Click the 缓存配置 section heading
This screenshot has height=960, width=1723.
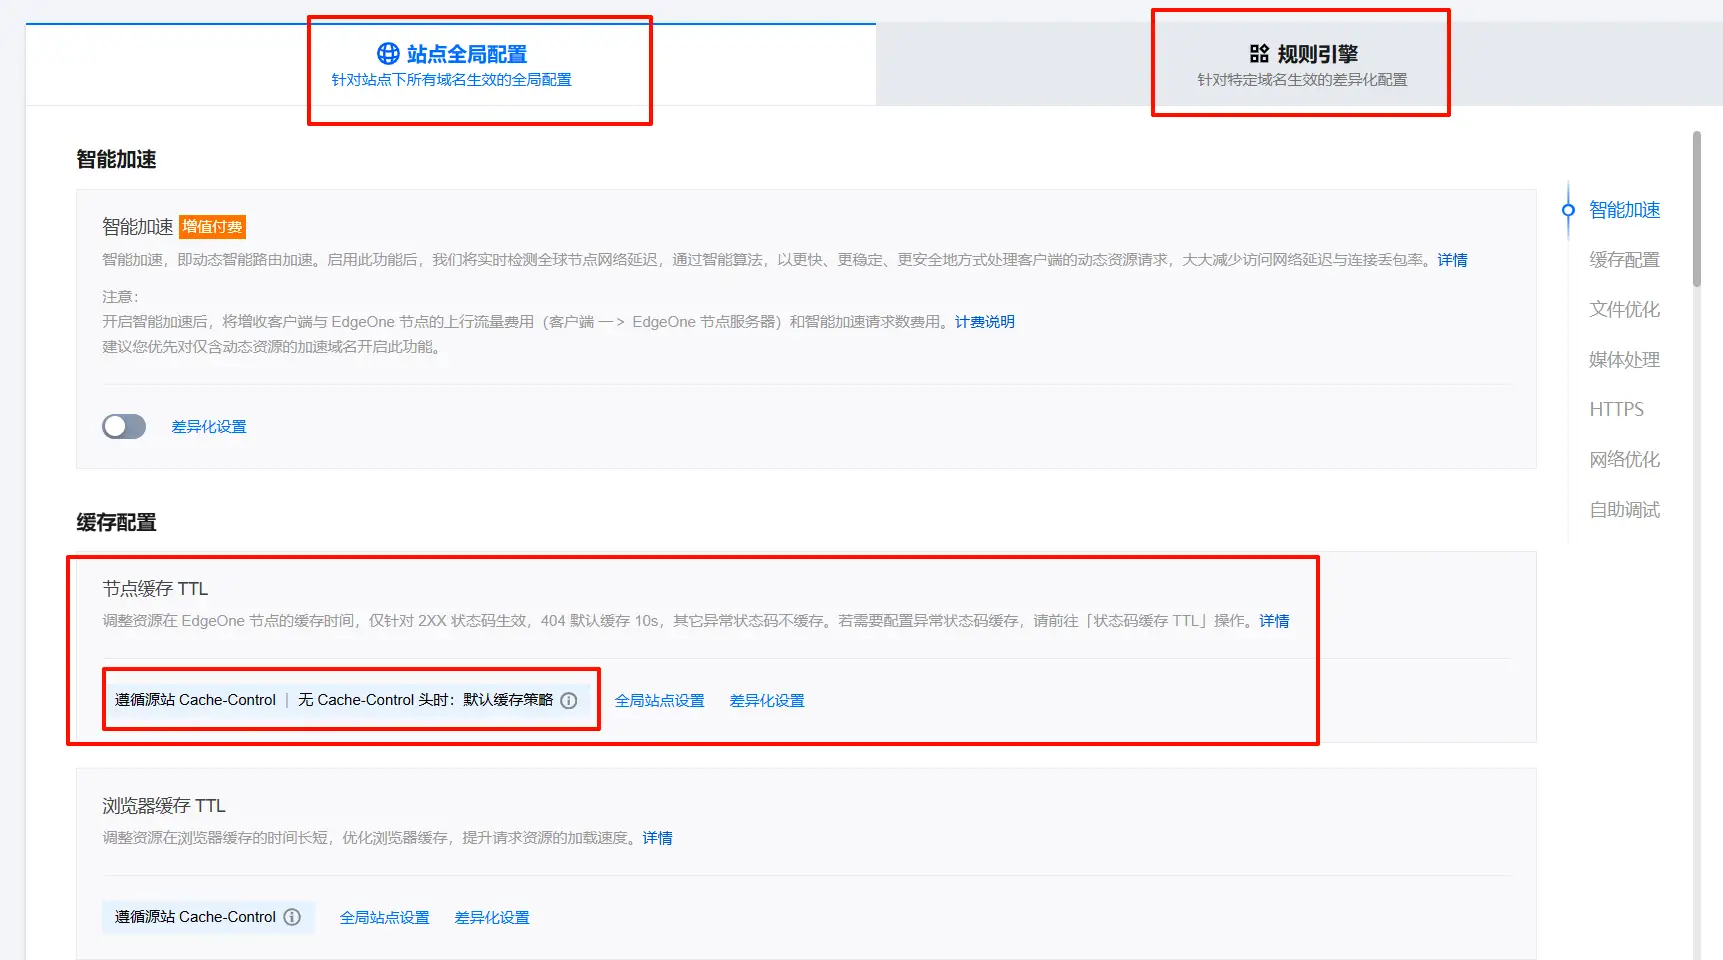pyautogui.click(x=116, y=523)
